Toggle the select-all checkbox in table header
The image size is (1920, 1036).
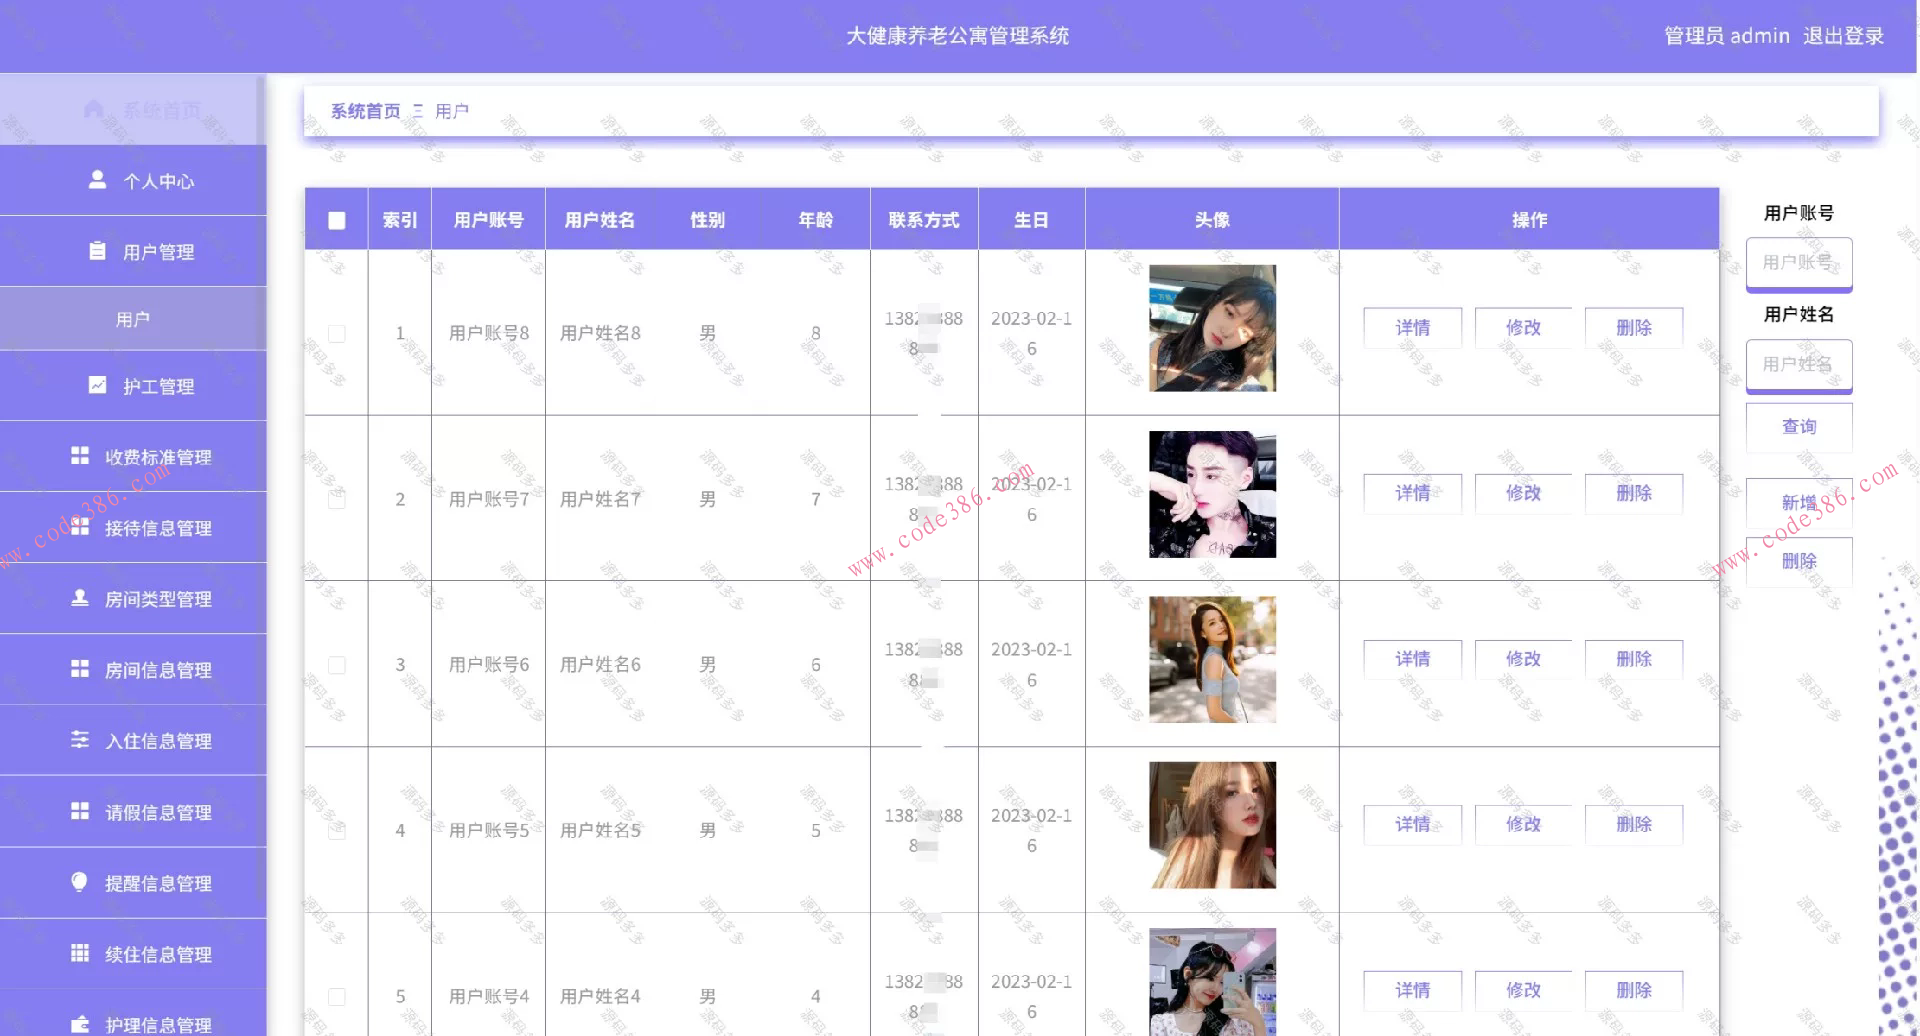336,219
